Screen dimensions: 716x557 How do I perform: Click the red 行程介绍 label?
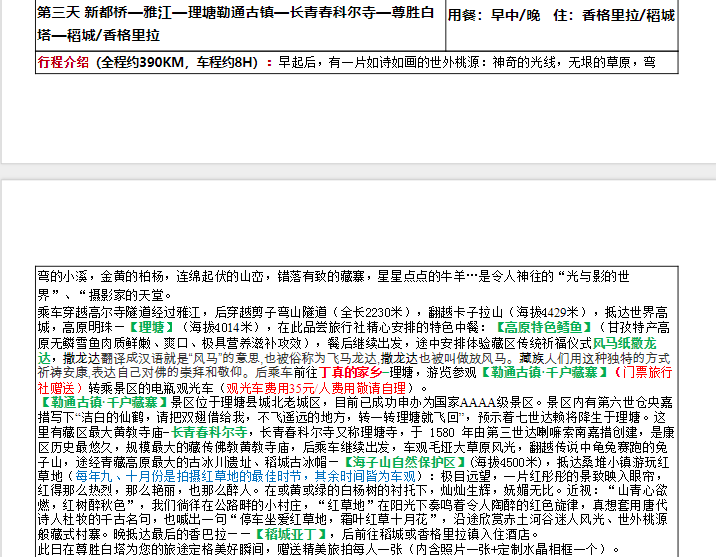click(63, 62)
